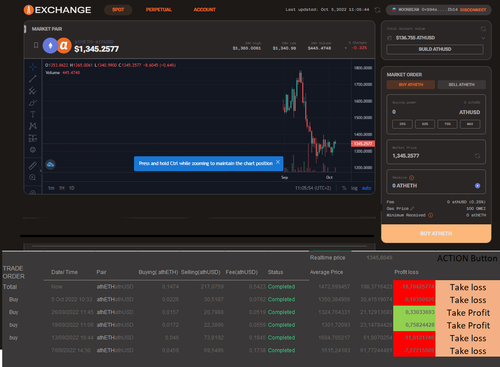Image resolution: width=500 pixels, height=367 pixels.
Task: Click Take loss for 5 Oct 2022 order
Action: coord(468,300)
